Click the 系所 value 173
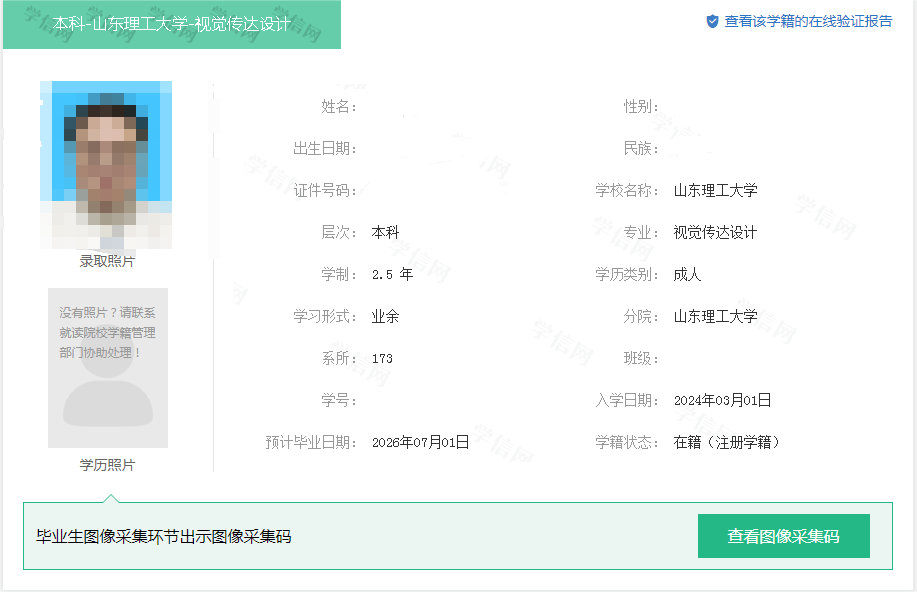The height and width of the screenshot is (592, 917). pos(382,359)
